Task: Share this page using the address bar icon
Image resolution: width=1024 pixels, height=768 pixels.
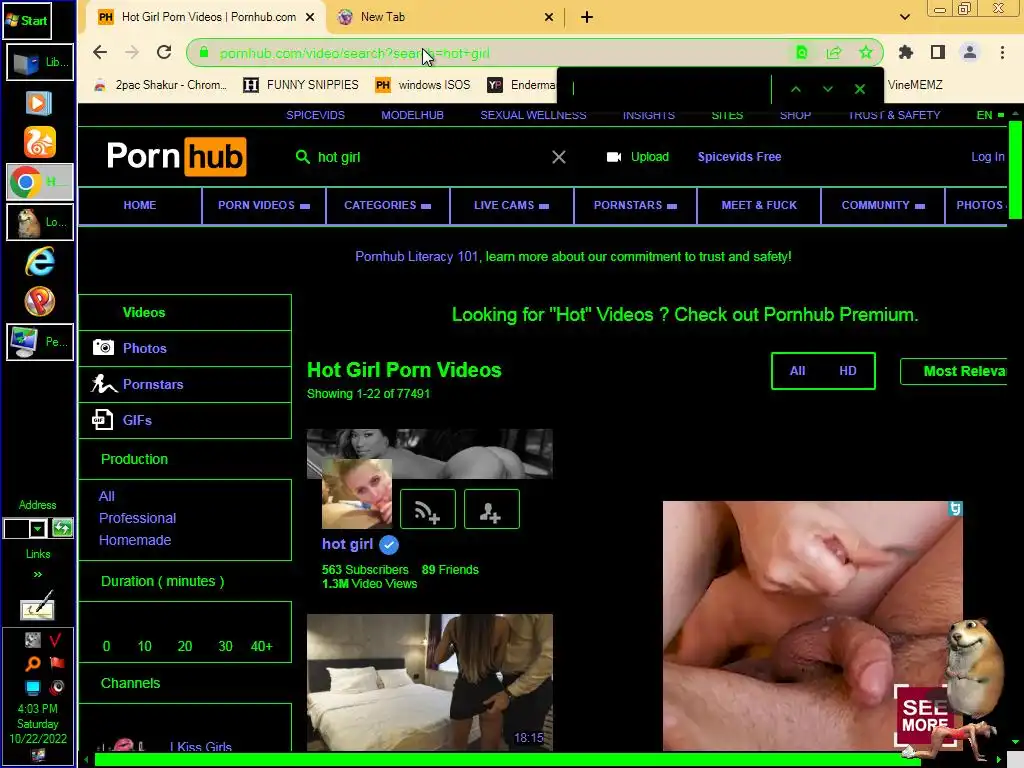Action: [x=834, y=53]
